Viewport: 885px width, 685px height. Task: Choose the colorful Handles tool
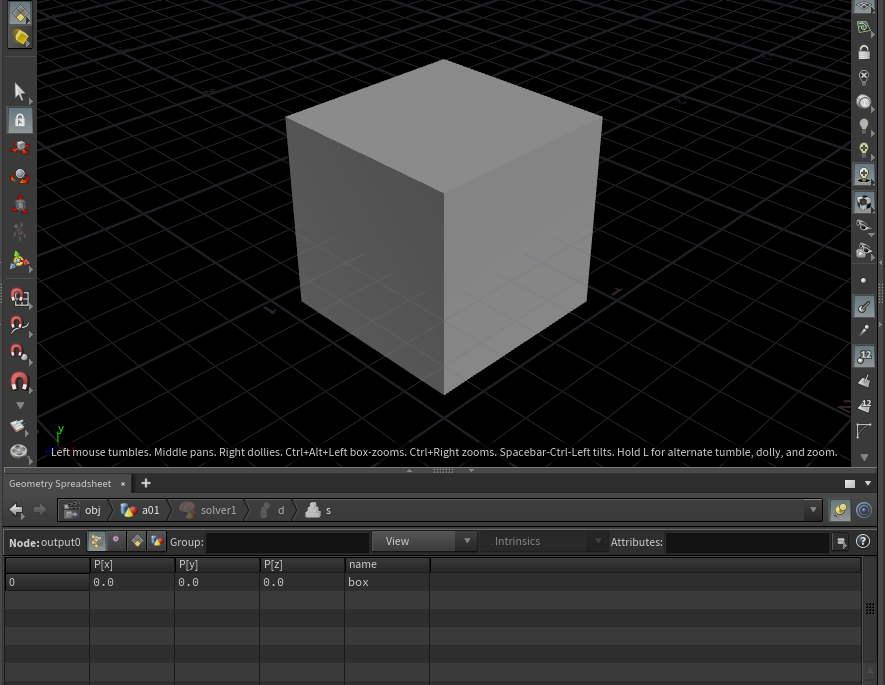pos(20,260)
